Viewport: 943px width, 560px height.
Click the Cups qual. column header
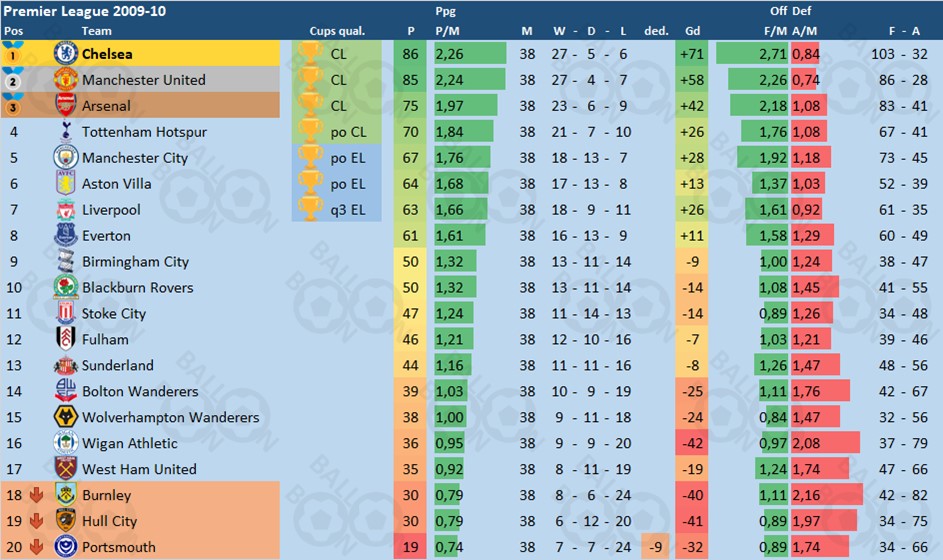pos(337,31)
